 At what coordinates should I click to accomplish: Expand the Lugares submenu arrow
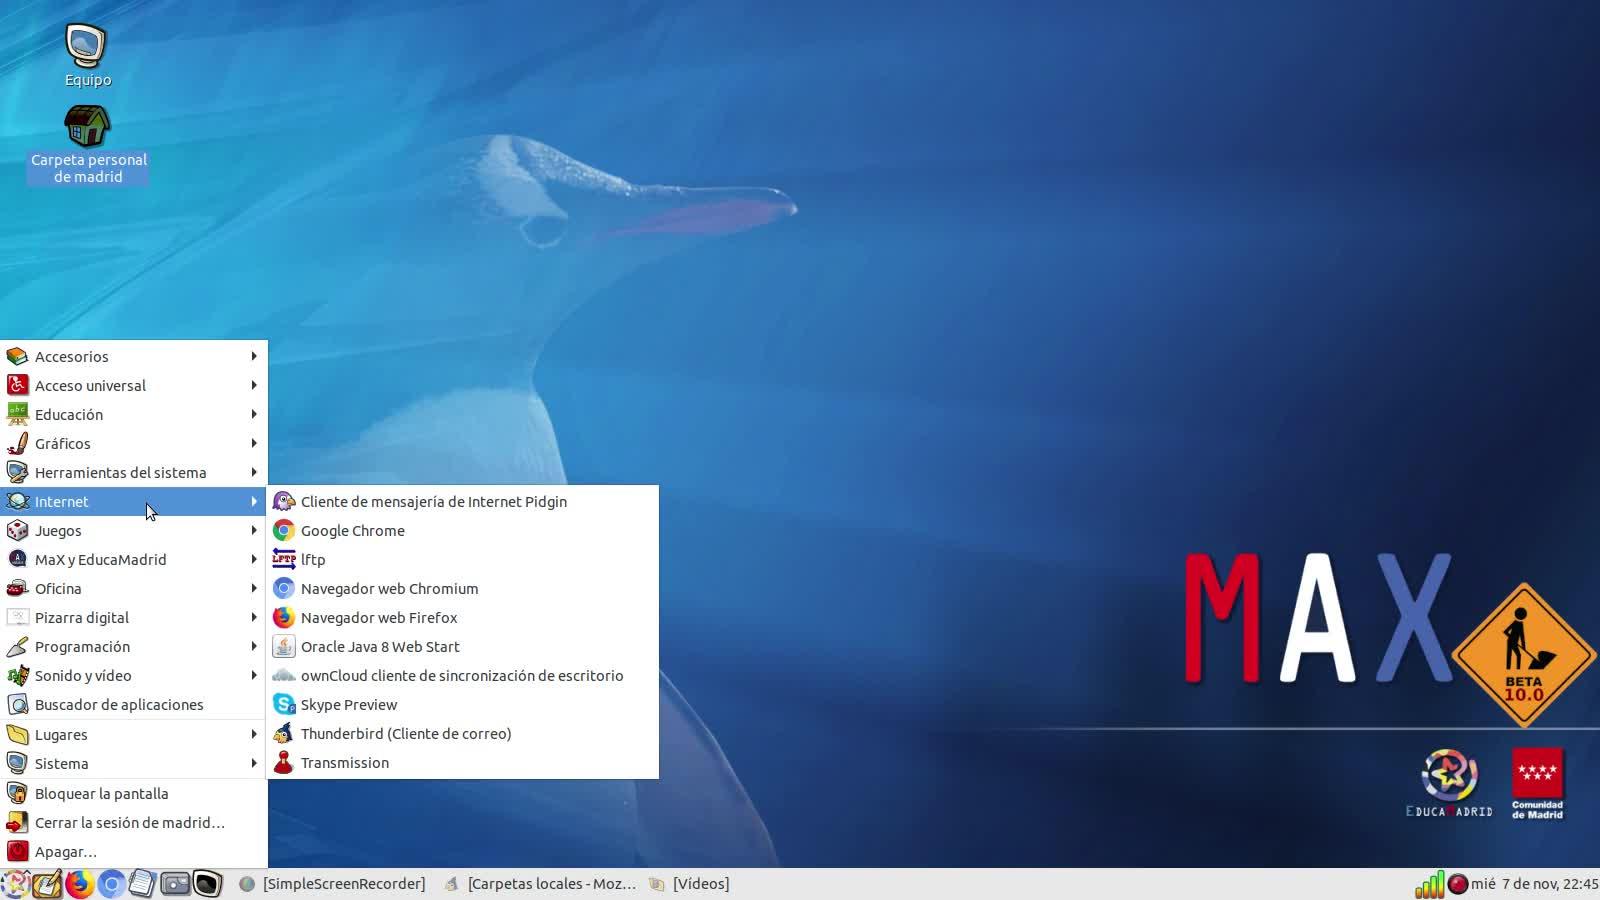254,735
